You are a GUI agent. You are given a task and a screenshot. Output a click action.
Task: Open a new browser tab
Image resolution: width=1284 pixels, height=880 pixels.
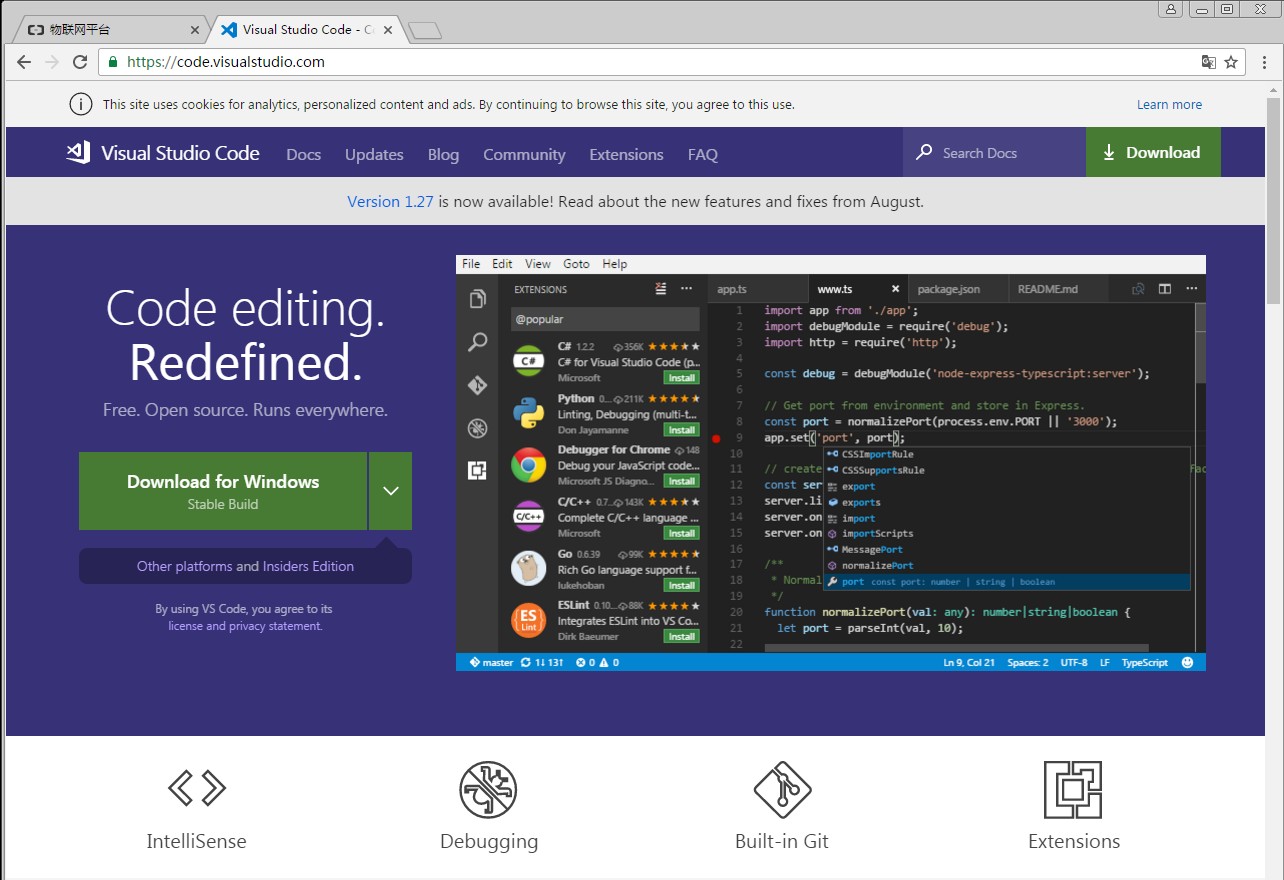point(425,31)
